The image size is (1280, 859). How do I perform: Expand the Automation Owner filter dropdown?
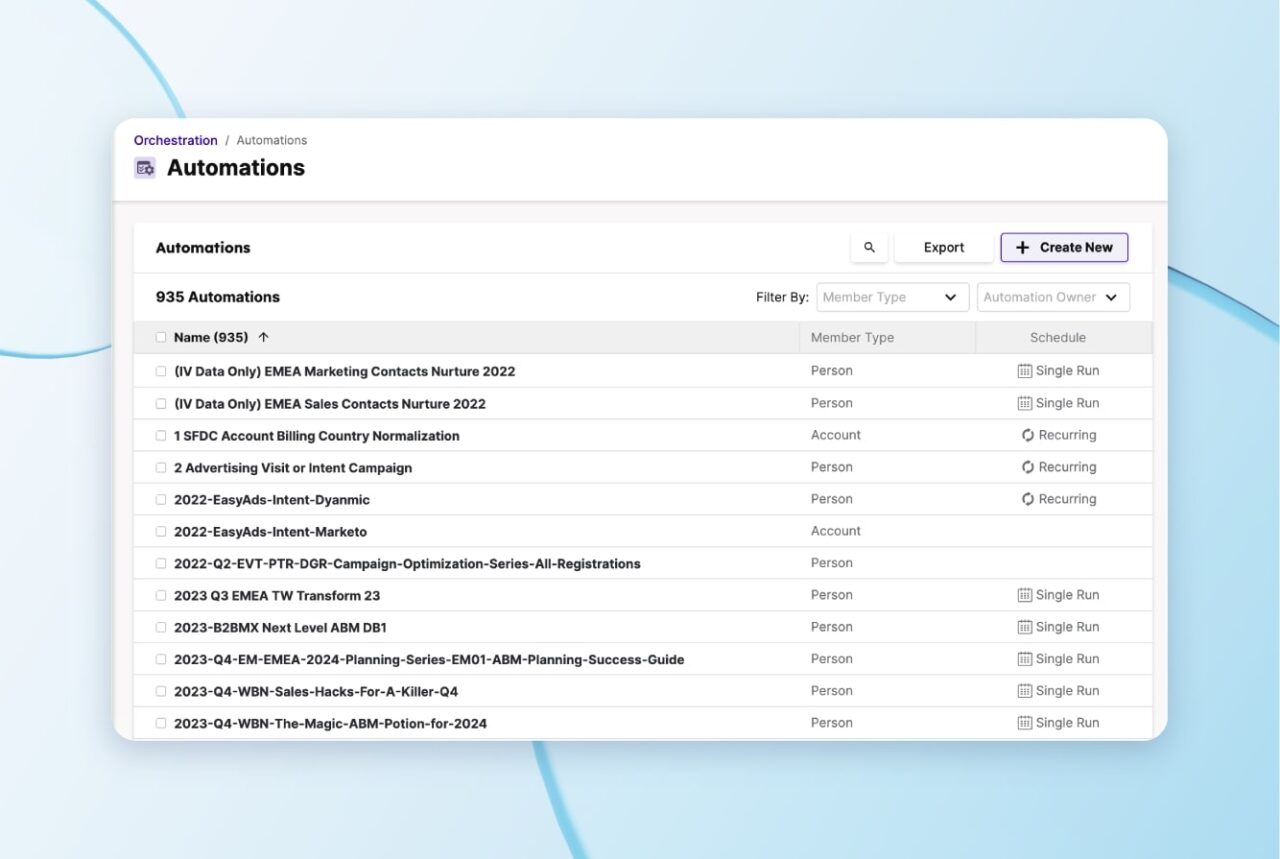point(1053,298)
